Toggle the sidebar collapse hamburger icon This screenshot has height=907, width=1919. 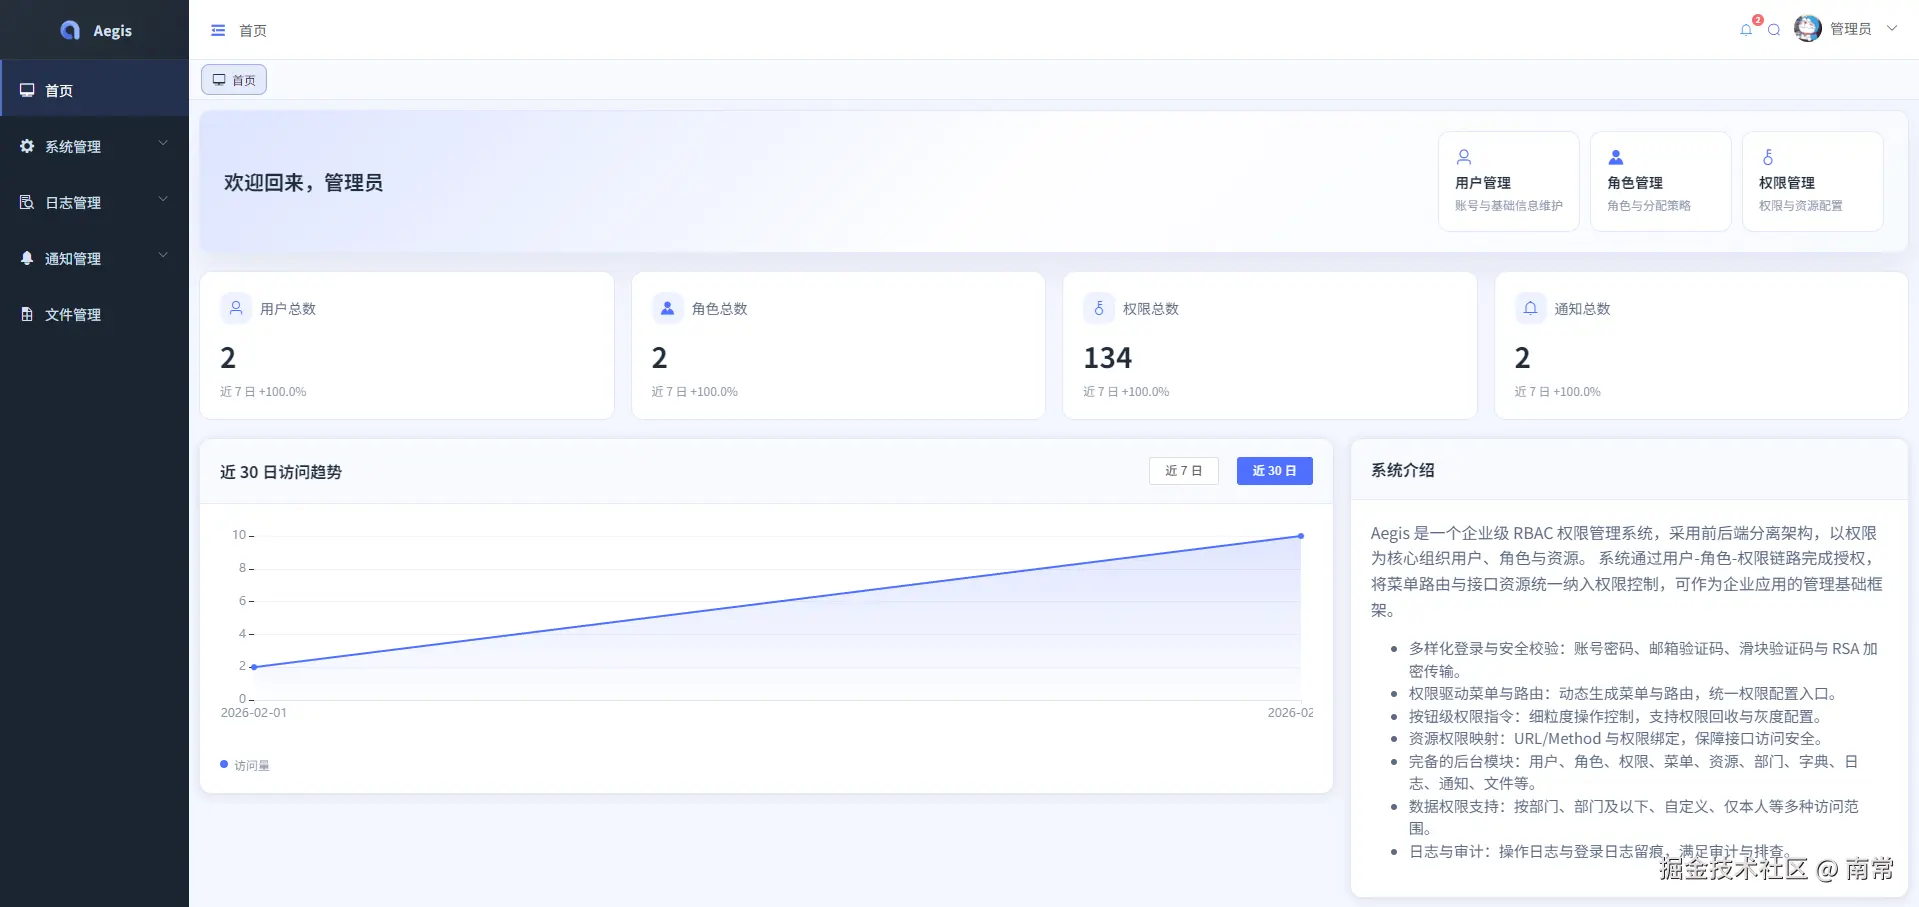pos(217,30)
